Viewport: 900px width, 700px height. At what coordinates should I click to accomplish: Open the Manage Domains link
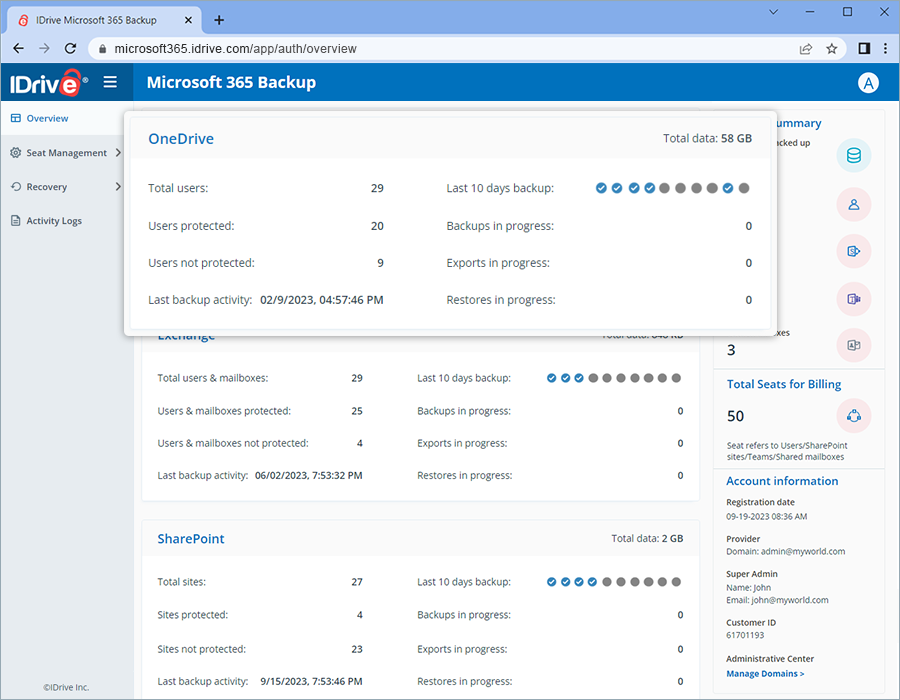point(765,674)
